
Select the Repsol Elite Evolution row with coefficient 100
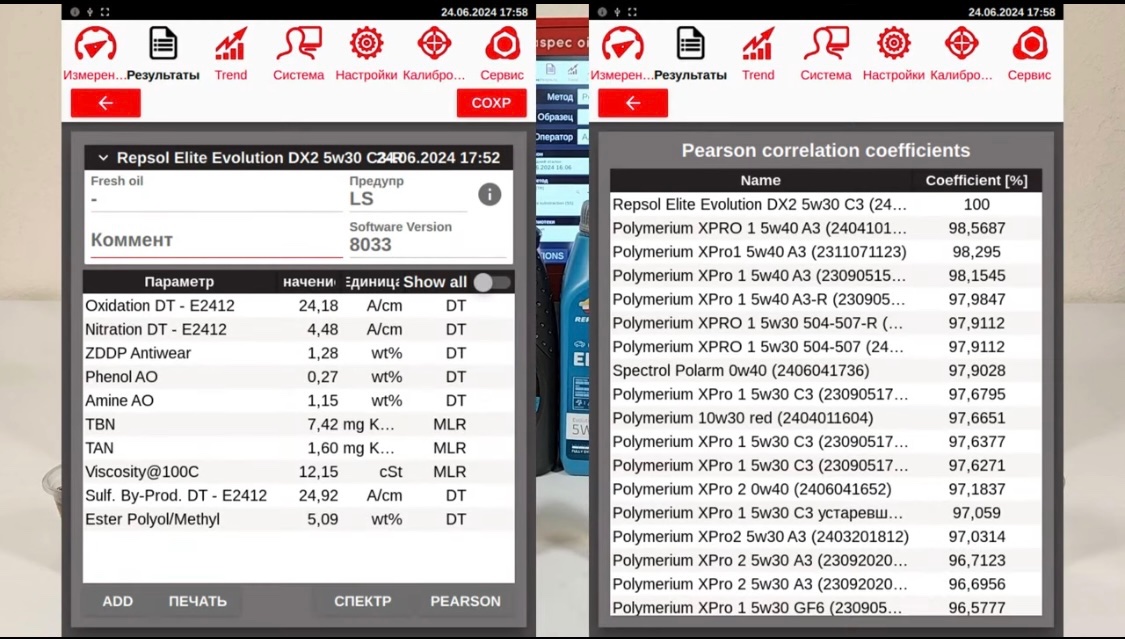click(826, 204)
